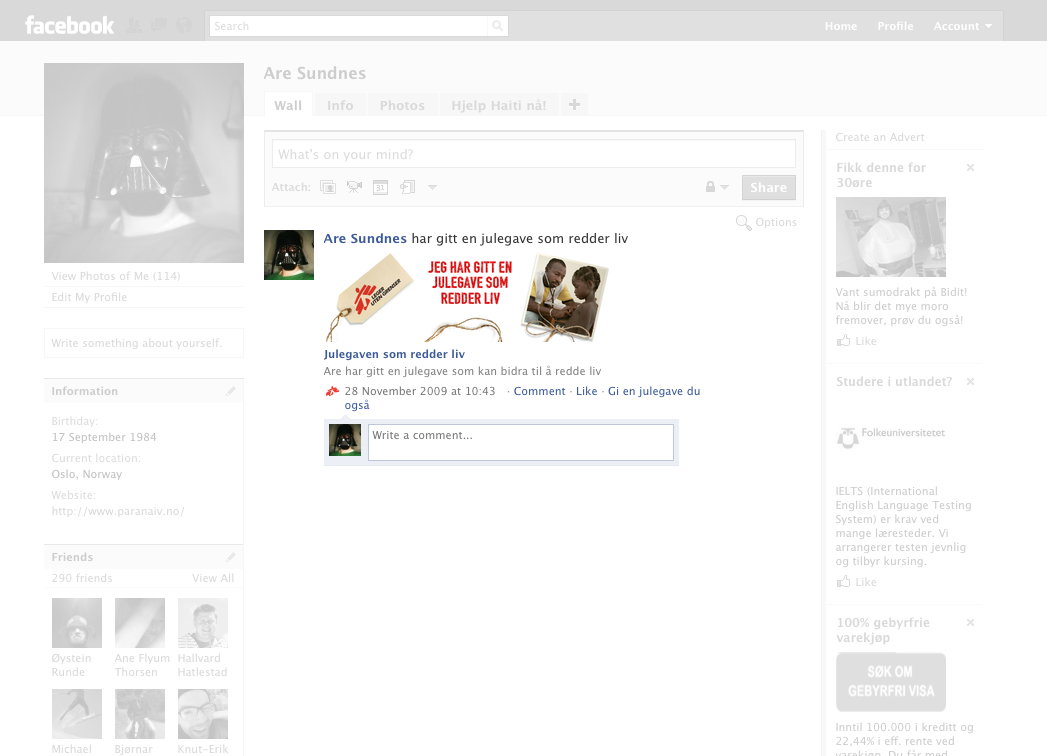Click the post author's avatar thumbnail

pos(288,255)
